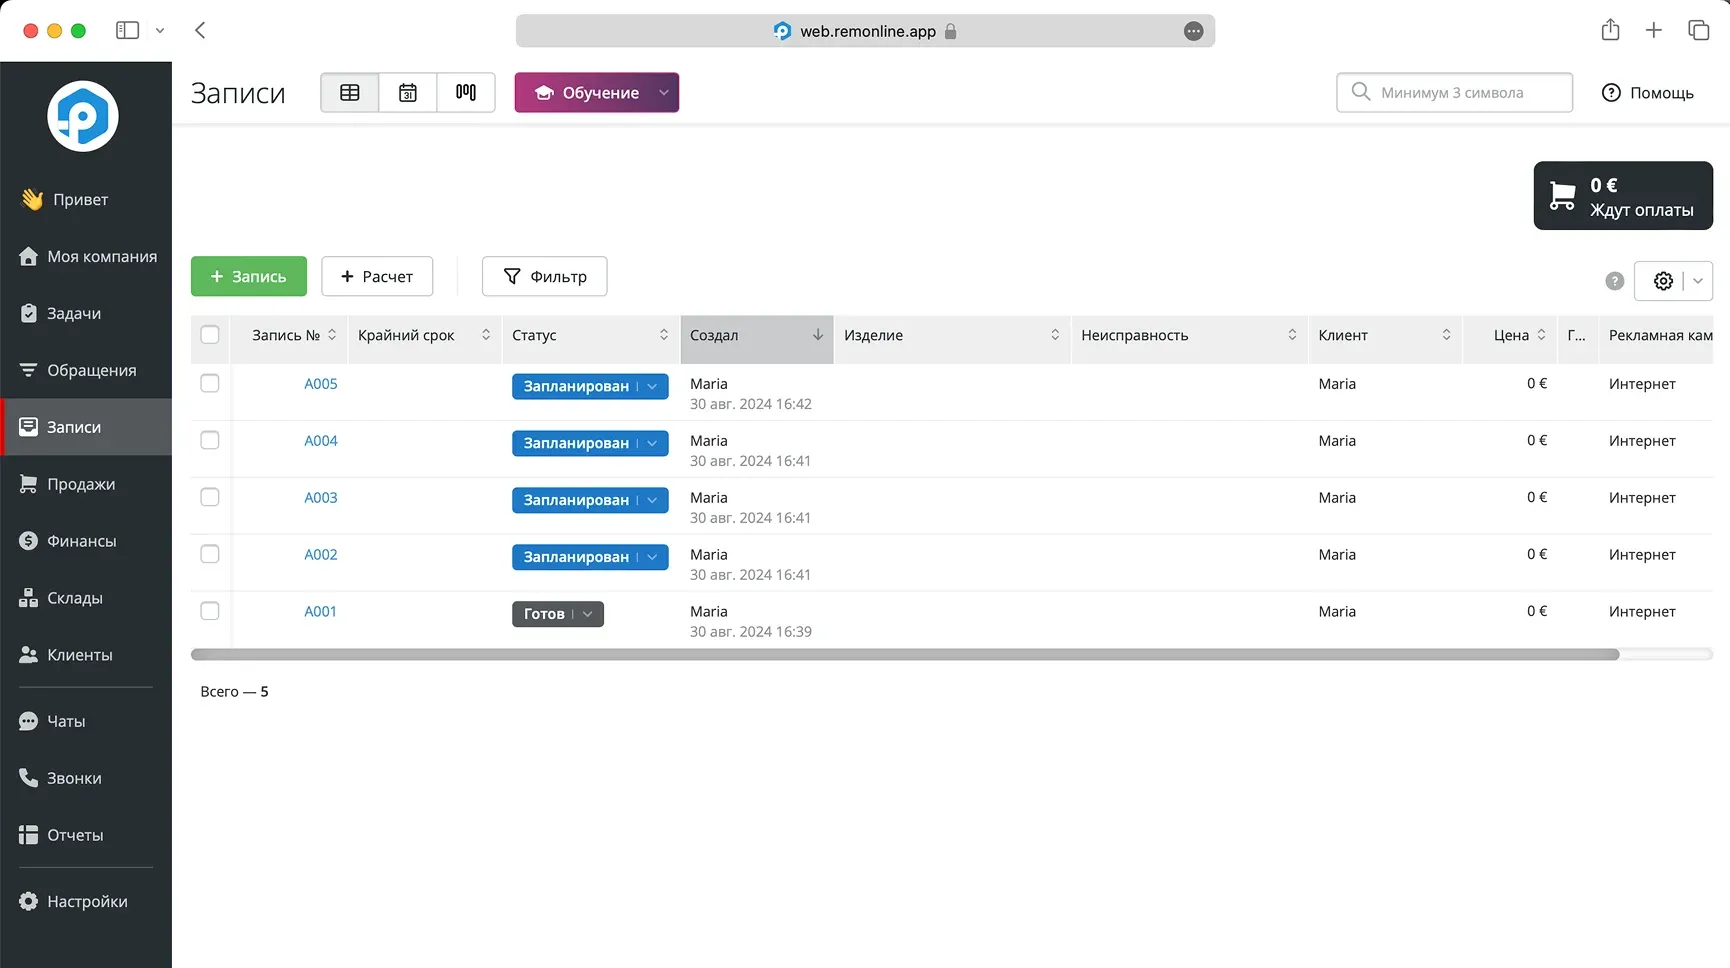Check the checkbox for record A001
The height and width of the screenshot is (968, 1730).
pos(210,610)
